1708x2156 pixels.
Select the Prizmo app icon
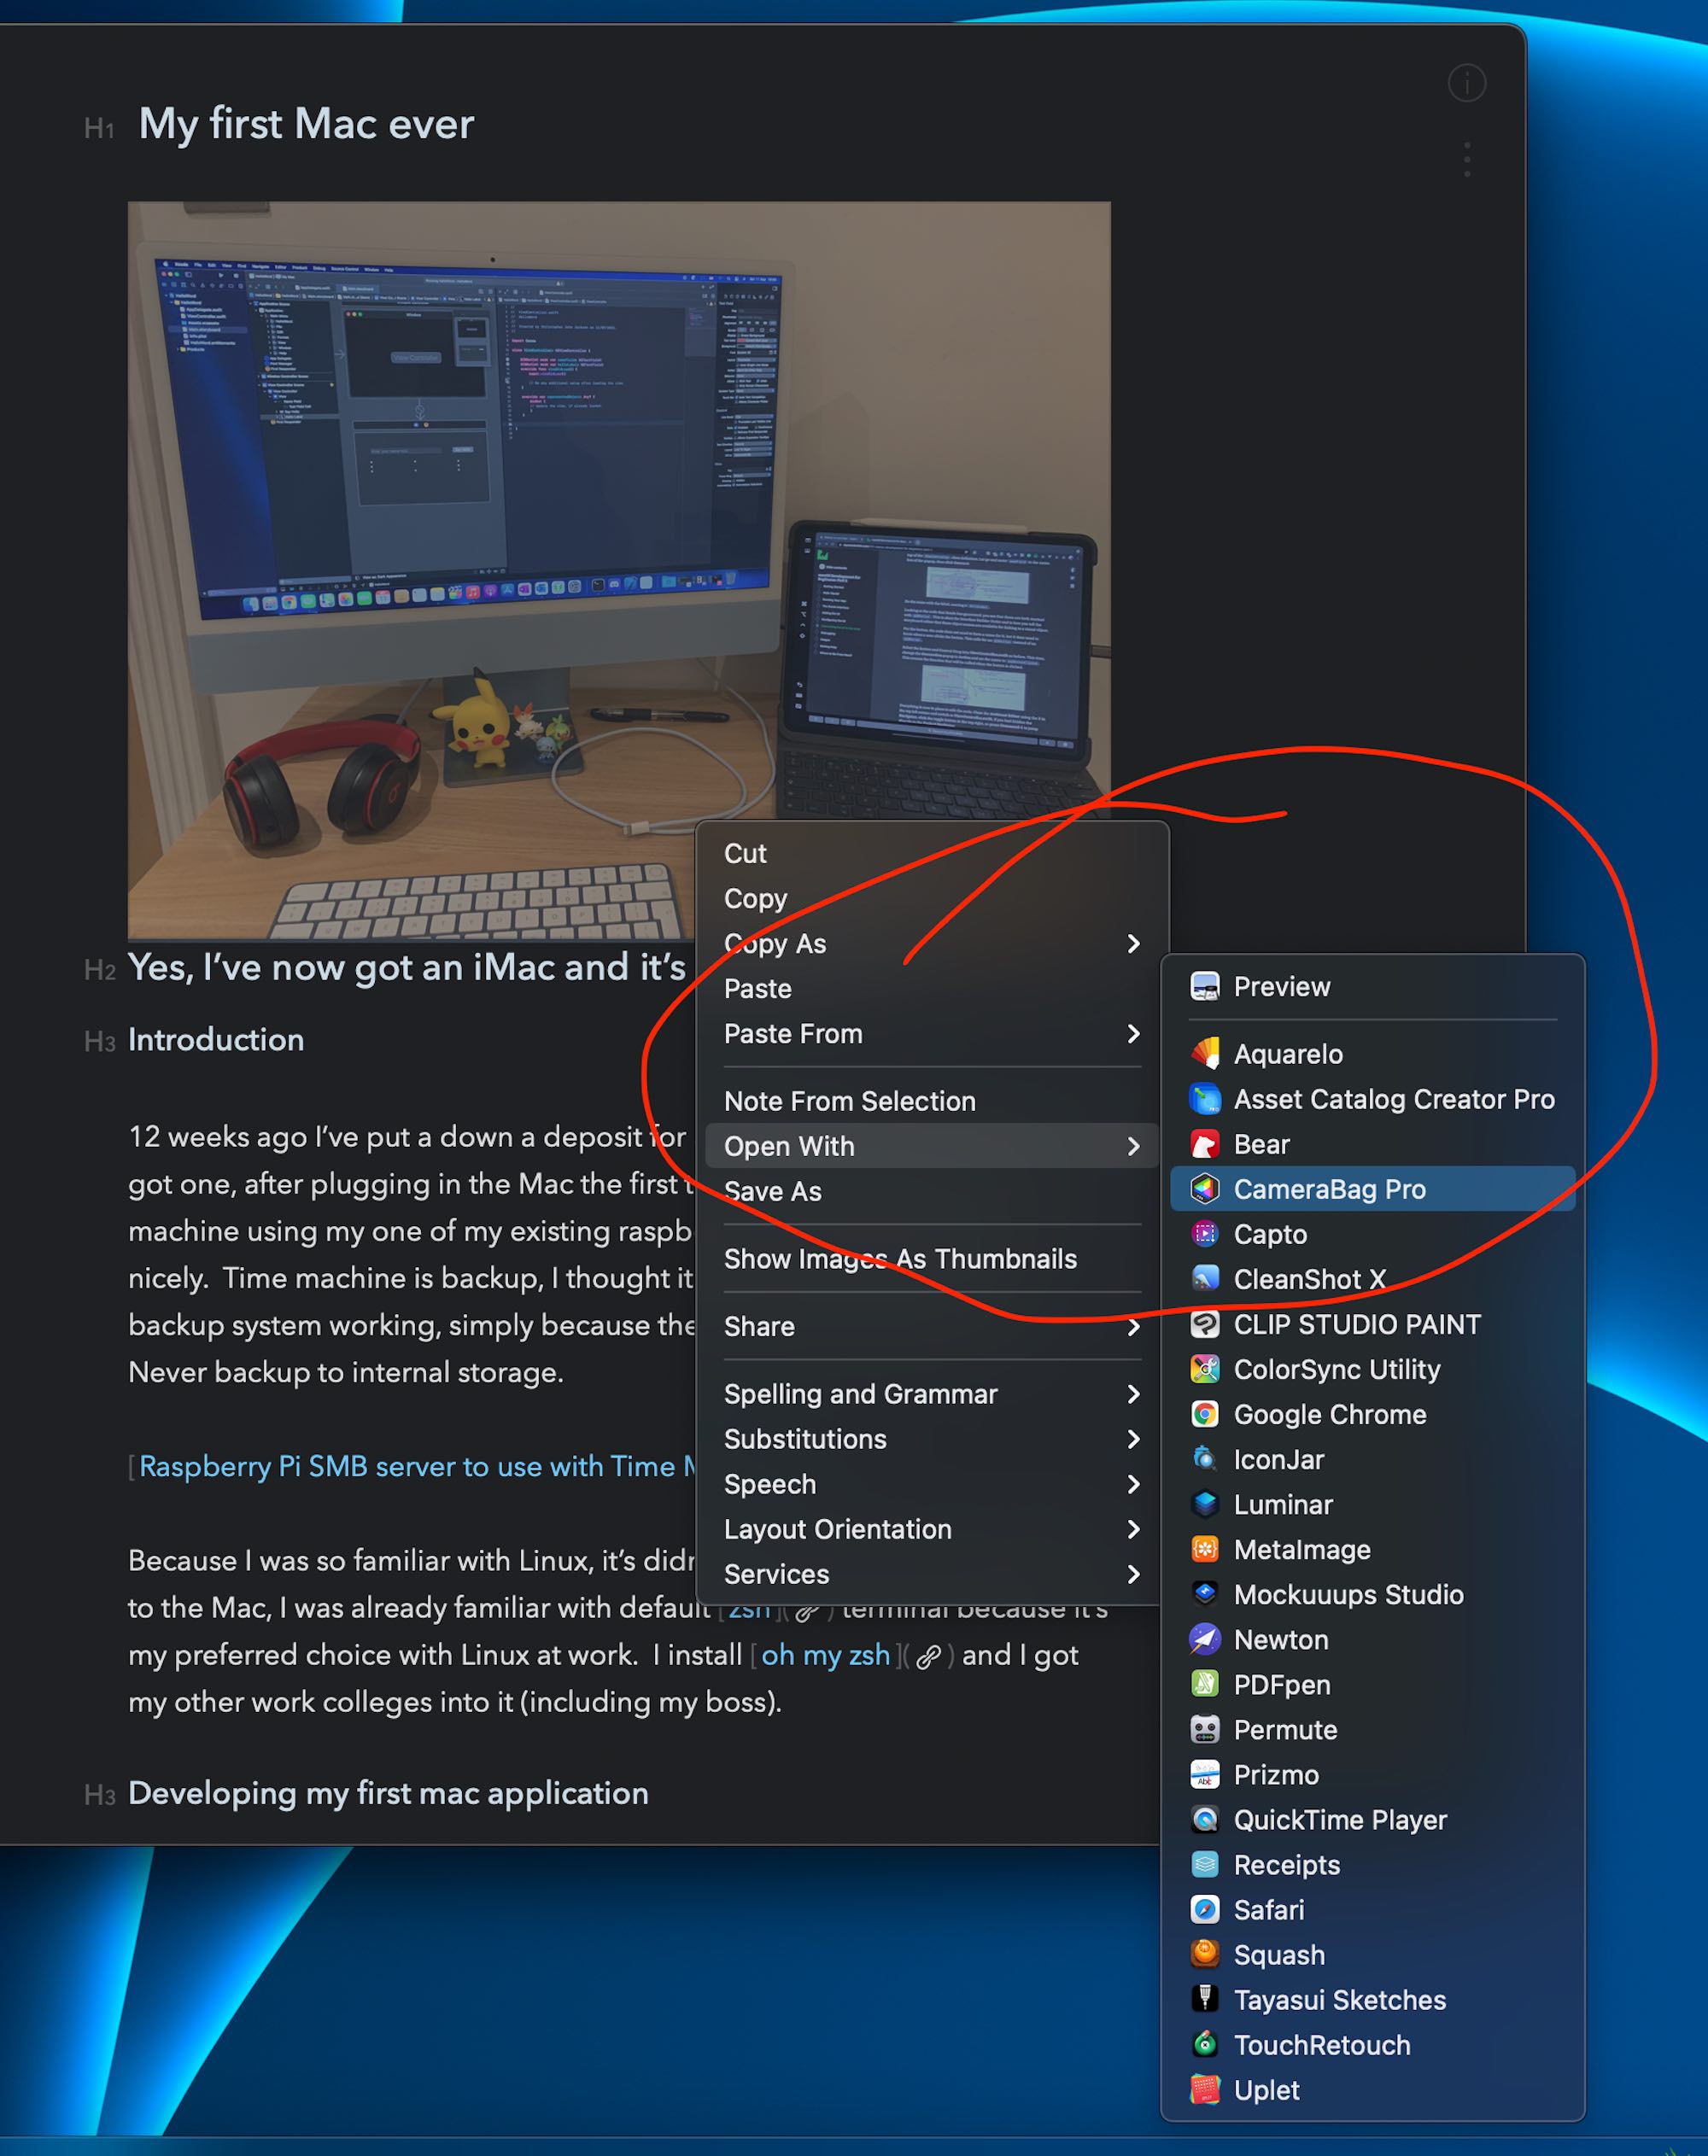(1205, 1774)
